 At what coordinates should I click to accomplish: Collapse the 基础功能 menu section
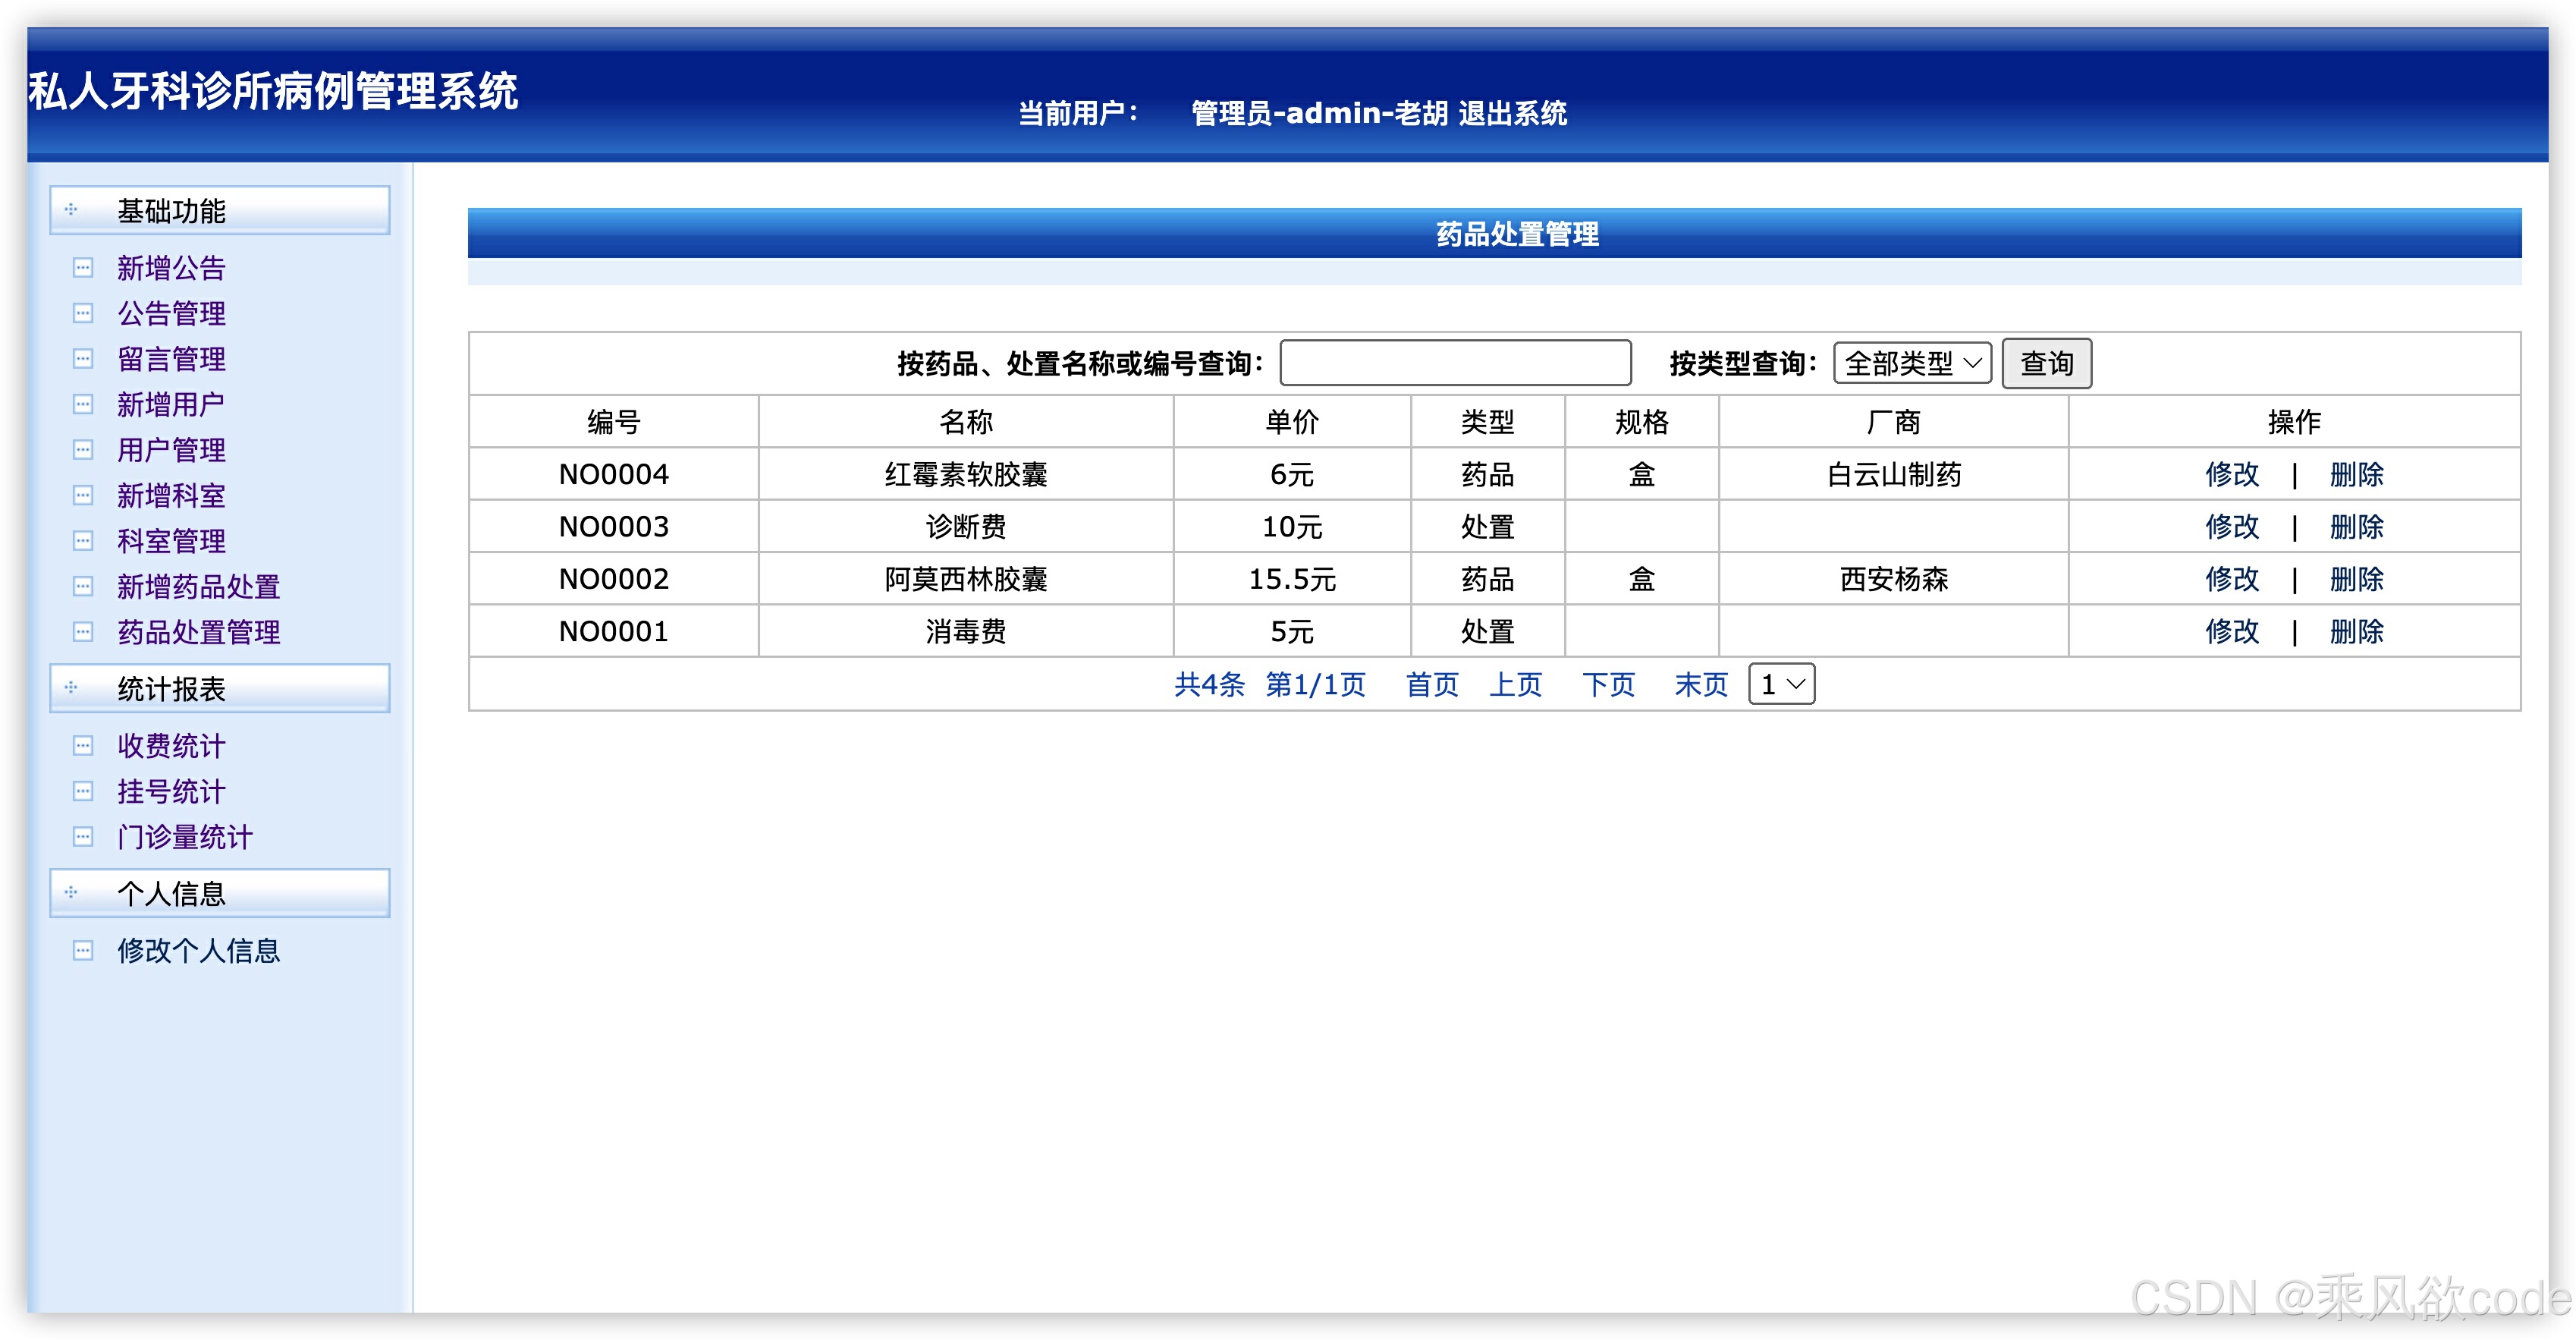click(x=171, y=211)
